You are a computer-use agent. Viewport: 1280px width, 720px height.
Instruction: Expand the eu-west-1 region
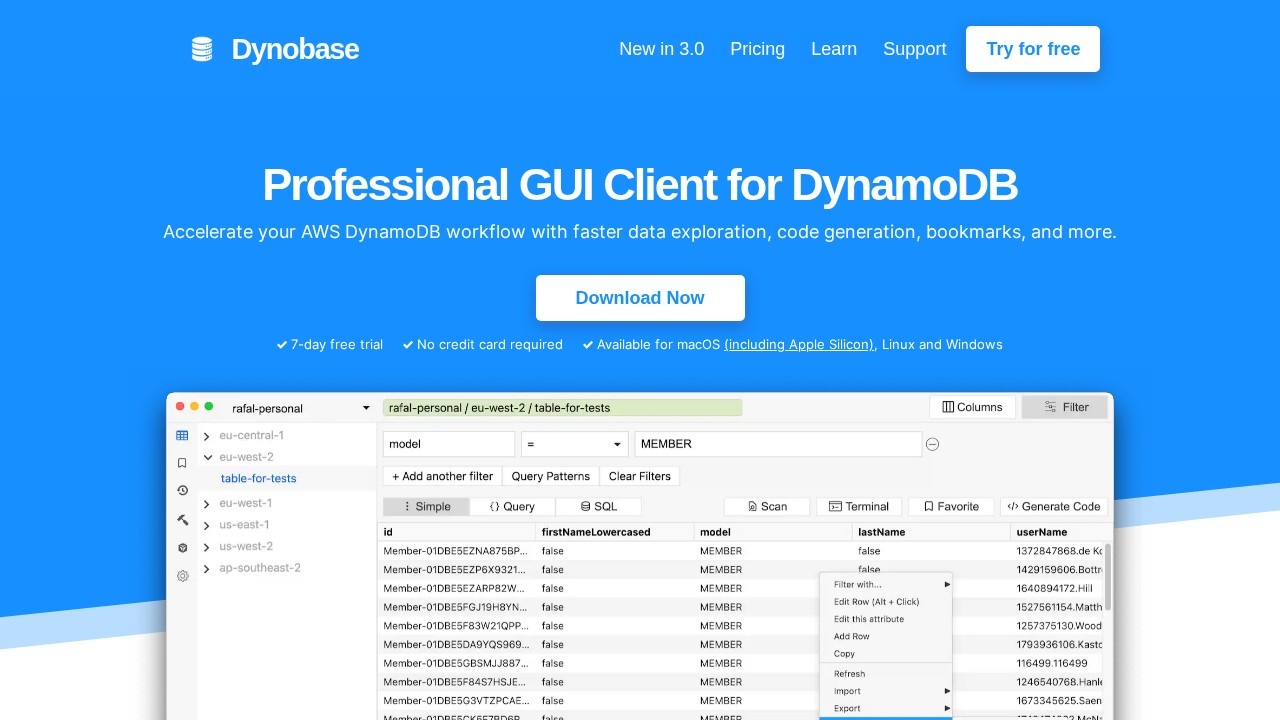[206, 503]
